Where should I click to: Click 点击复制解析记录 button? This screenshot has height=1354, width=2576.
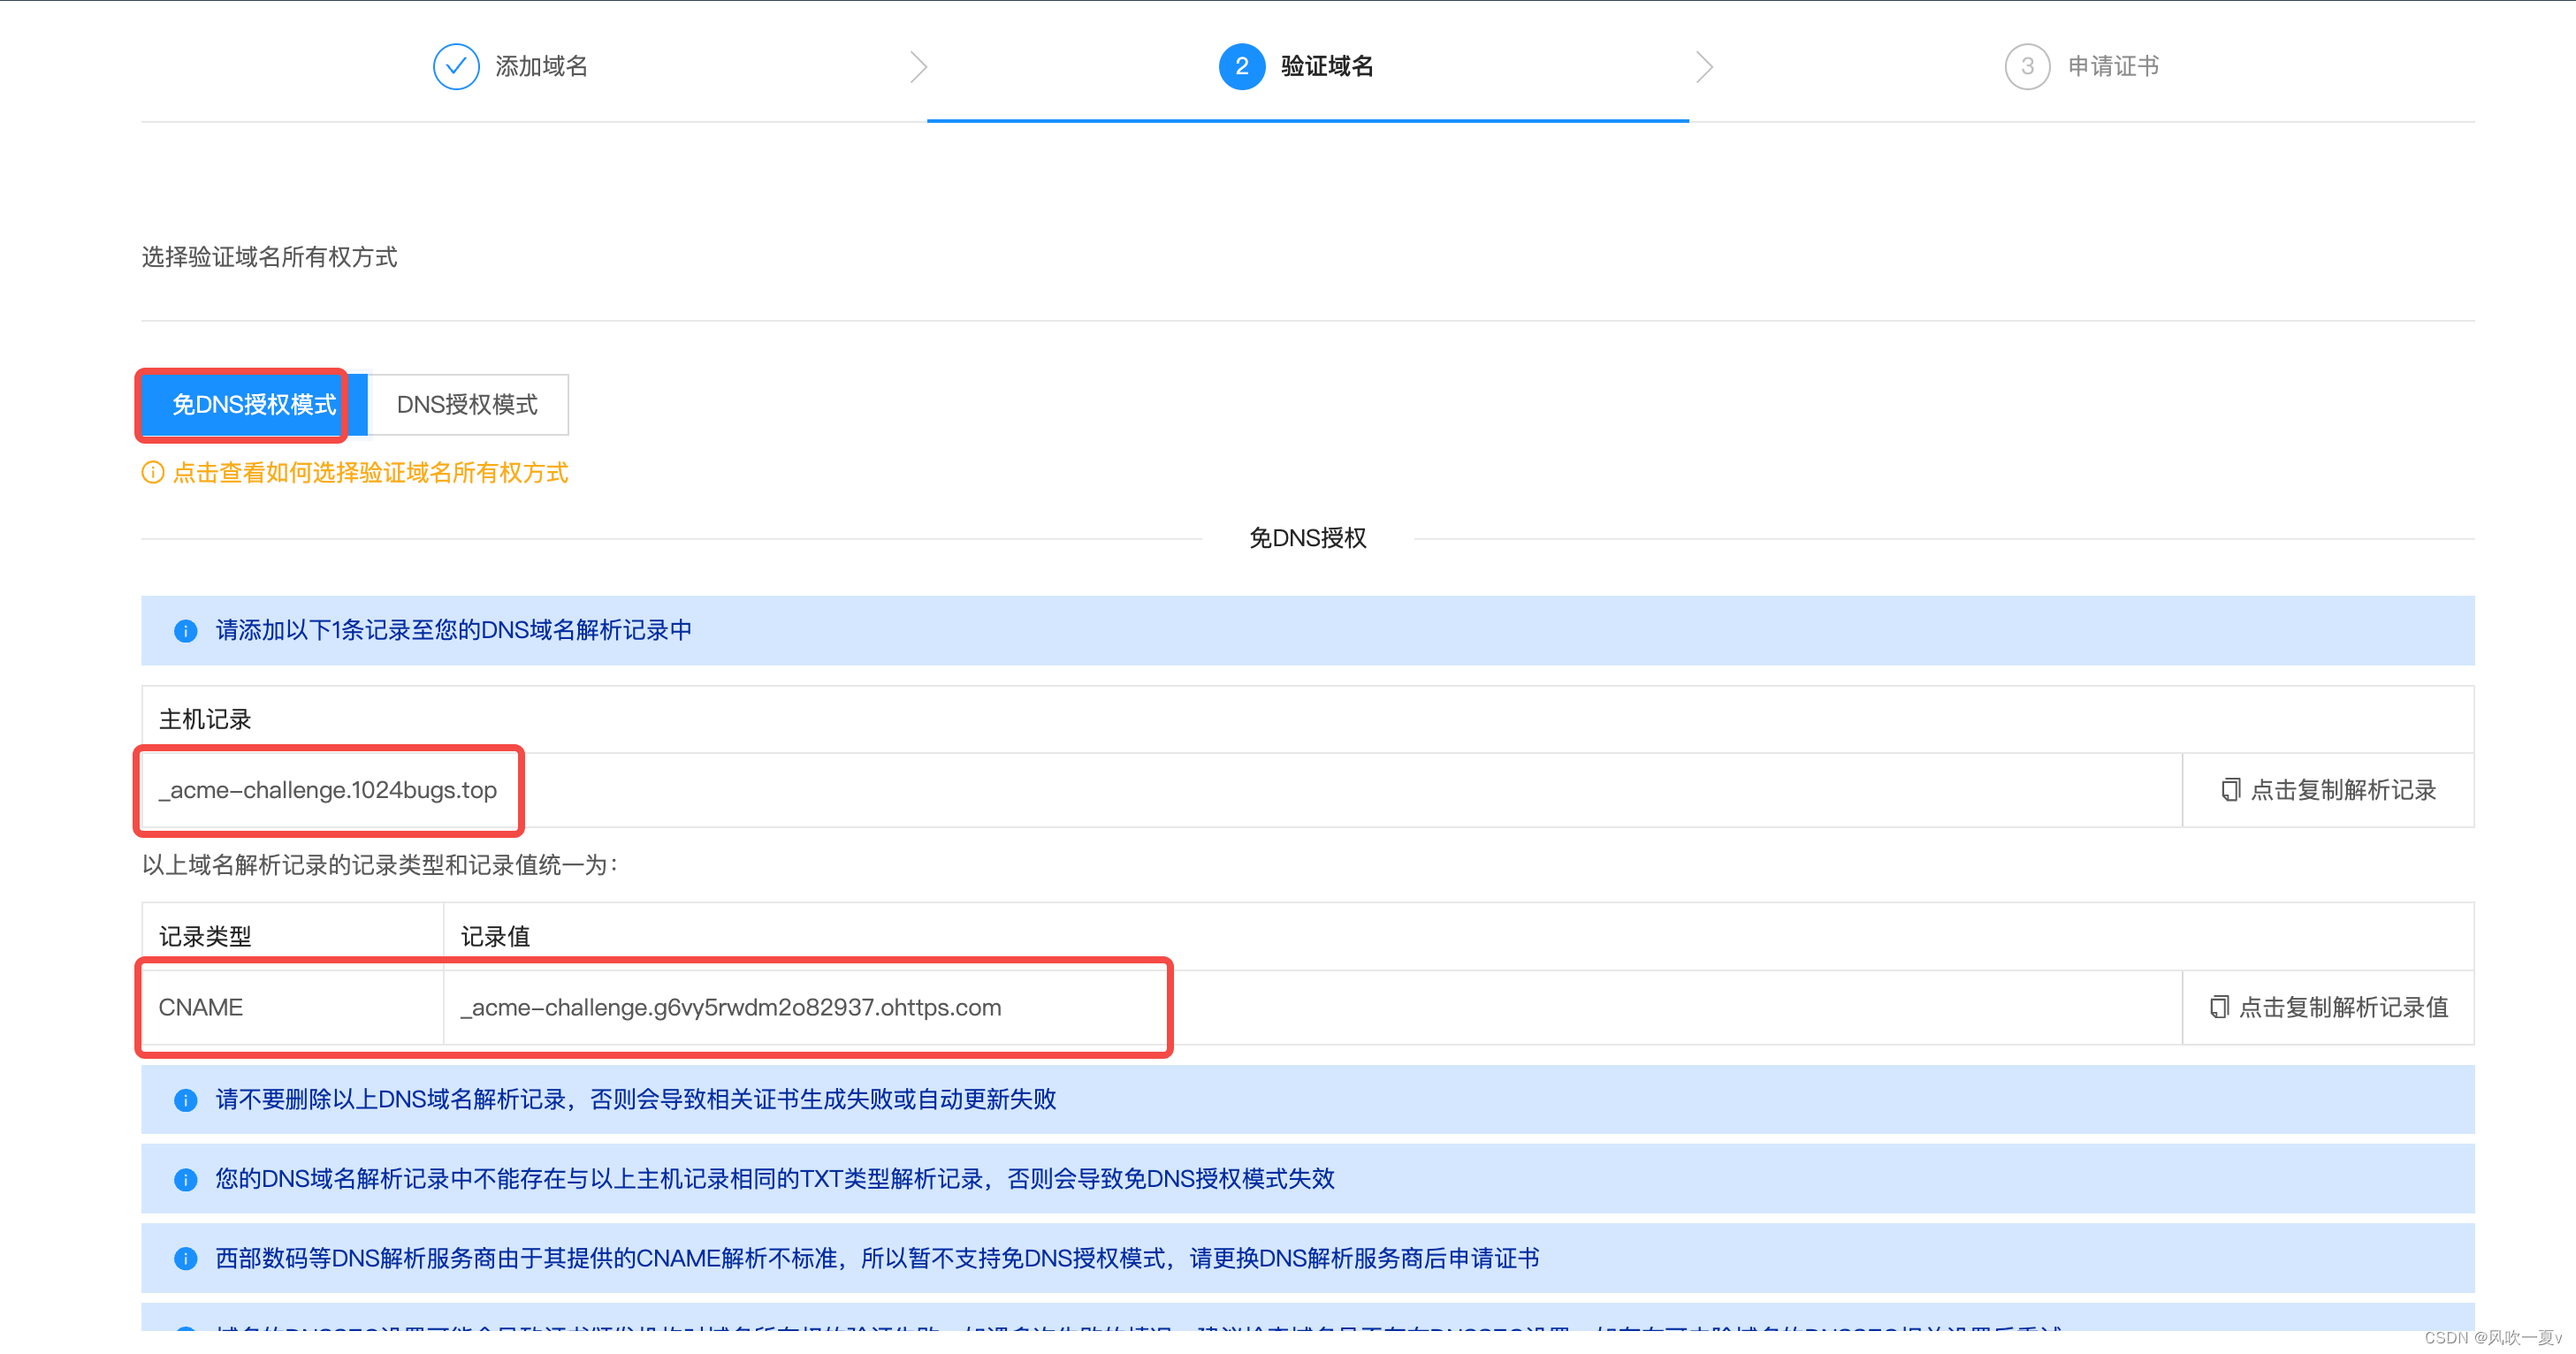click(x=2327, y=789)
